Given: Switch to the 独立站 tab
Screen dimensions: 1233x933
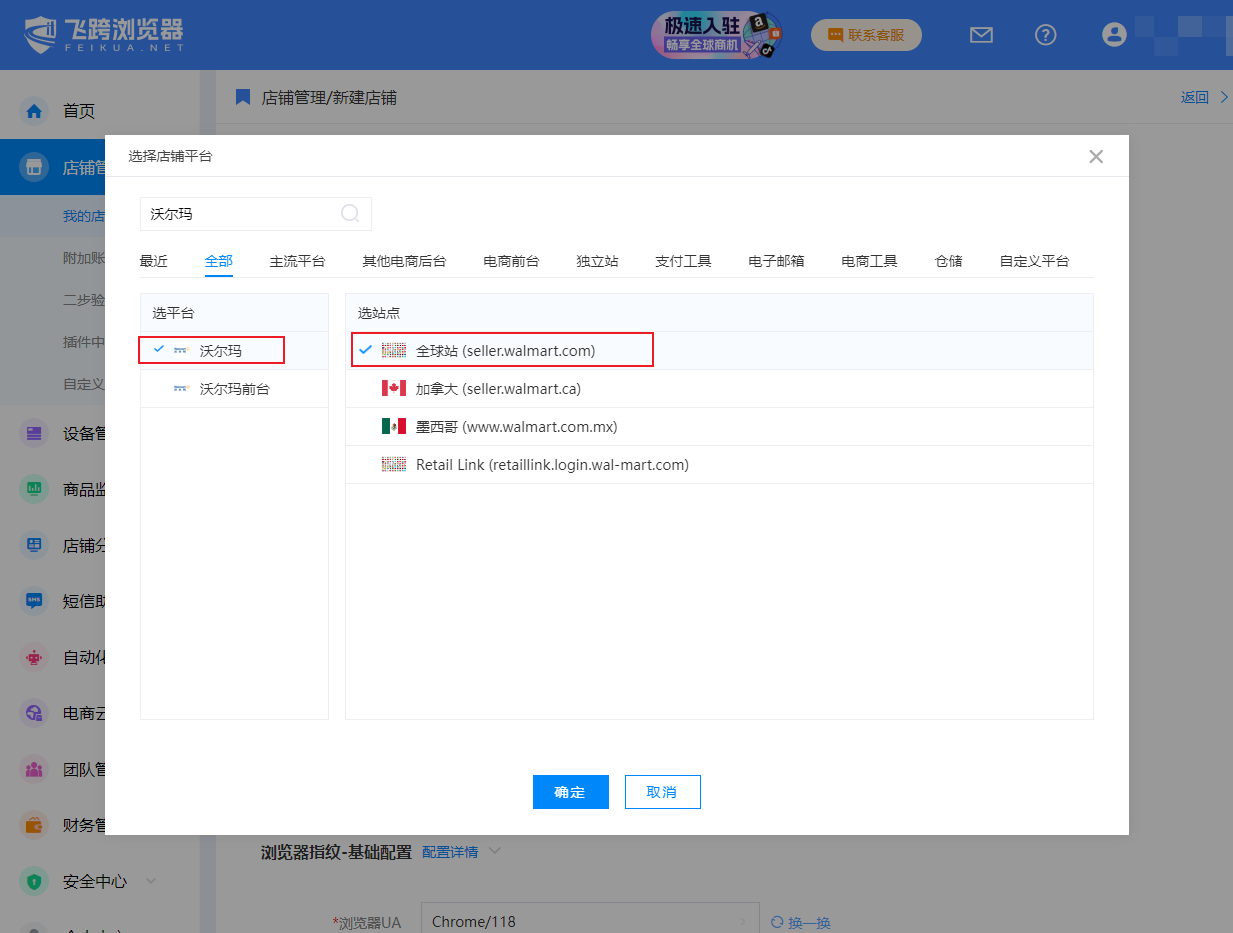Looking at the screenshot, I should (x=597, y=261).
